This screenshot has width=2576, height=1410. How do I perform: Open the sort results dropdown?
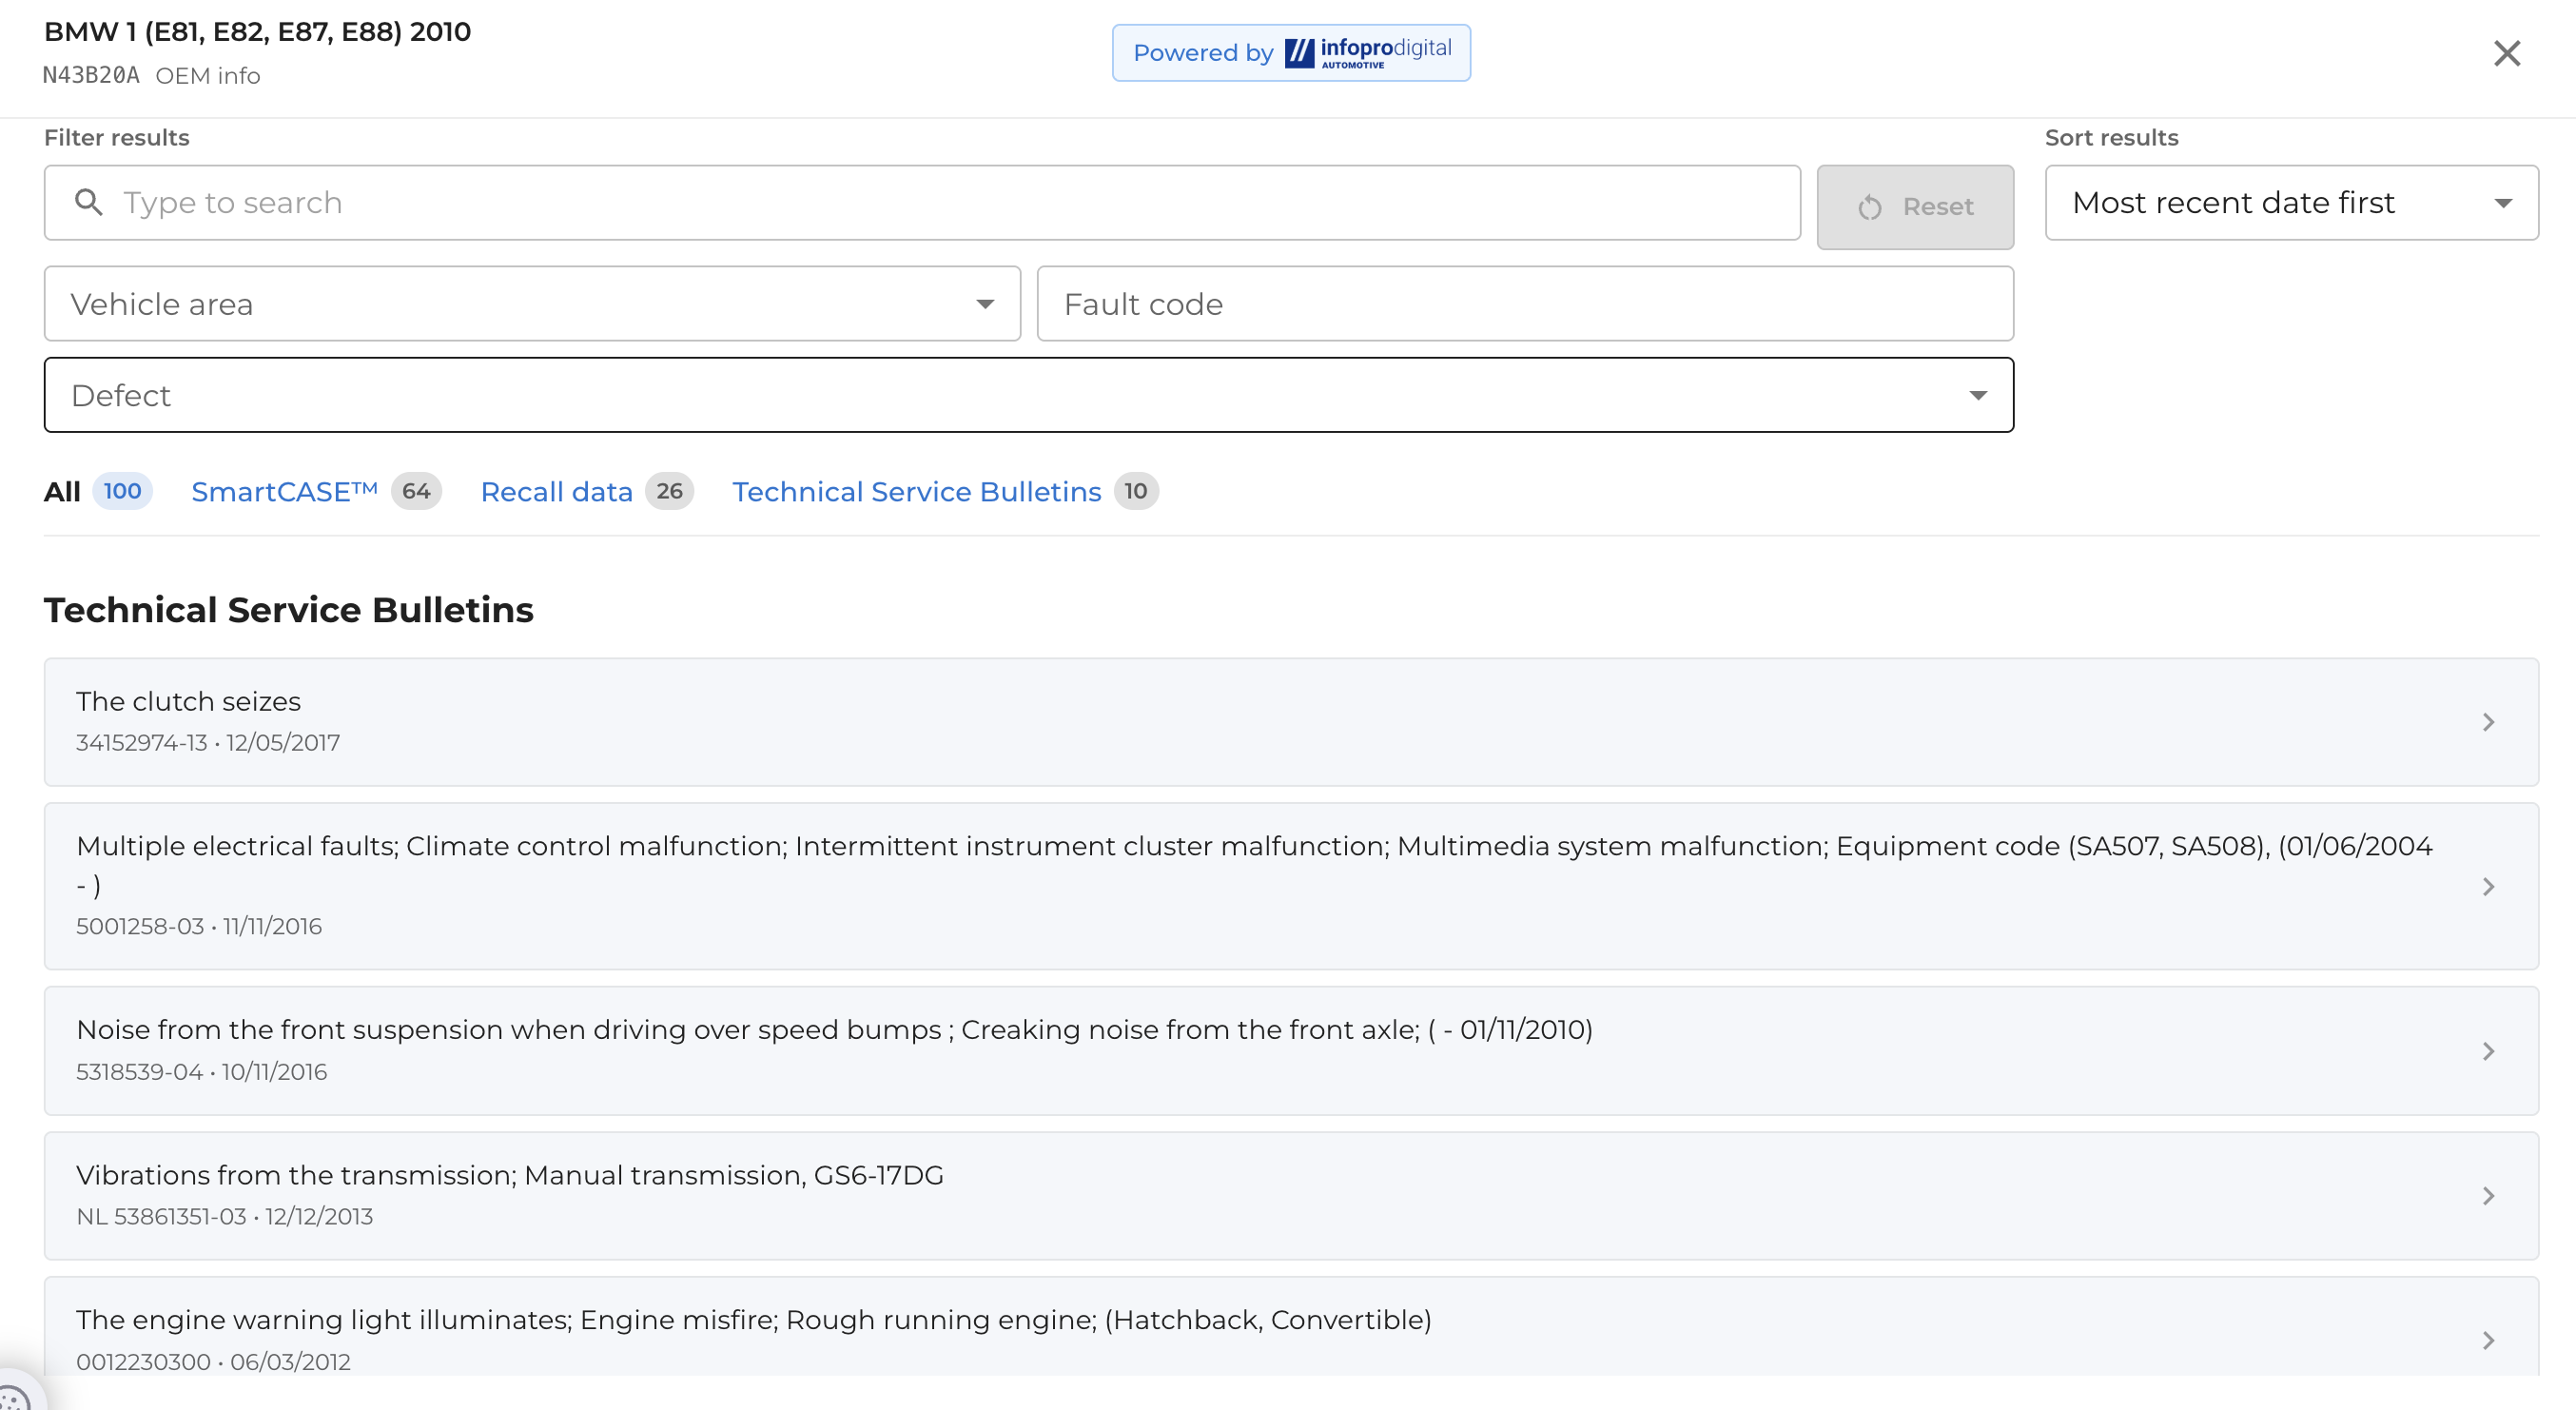2291,203
